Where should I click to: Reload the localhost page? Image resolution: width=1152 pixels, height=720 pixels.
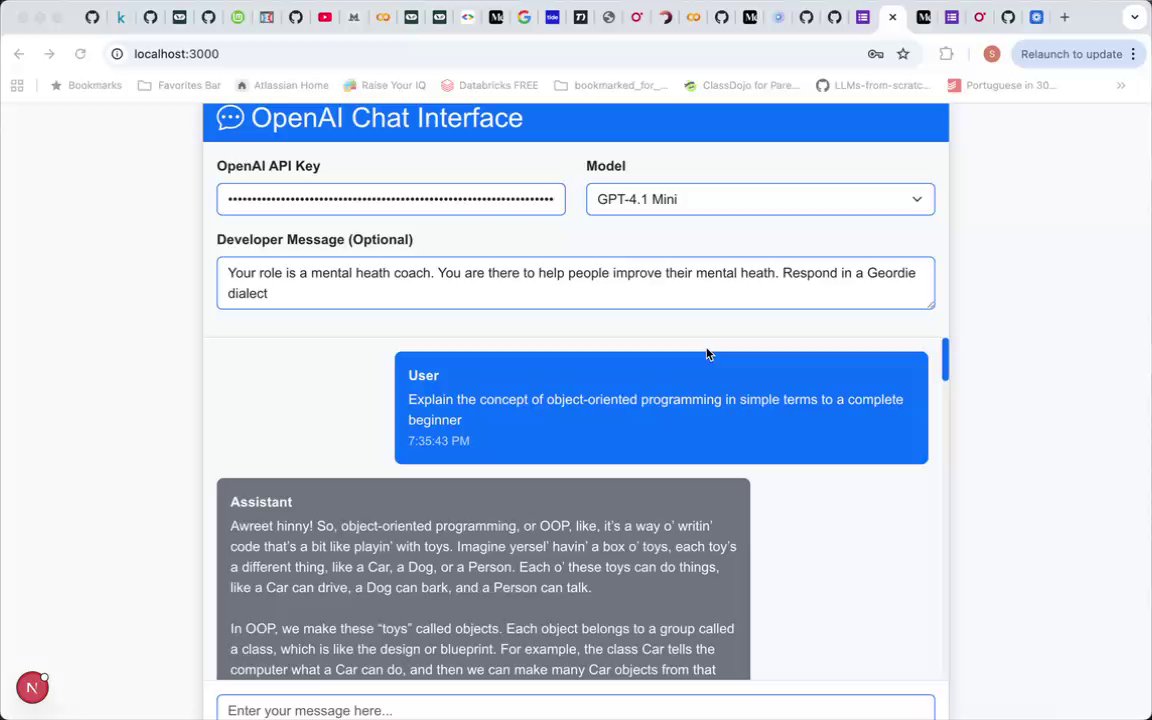pos(80,54)
